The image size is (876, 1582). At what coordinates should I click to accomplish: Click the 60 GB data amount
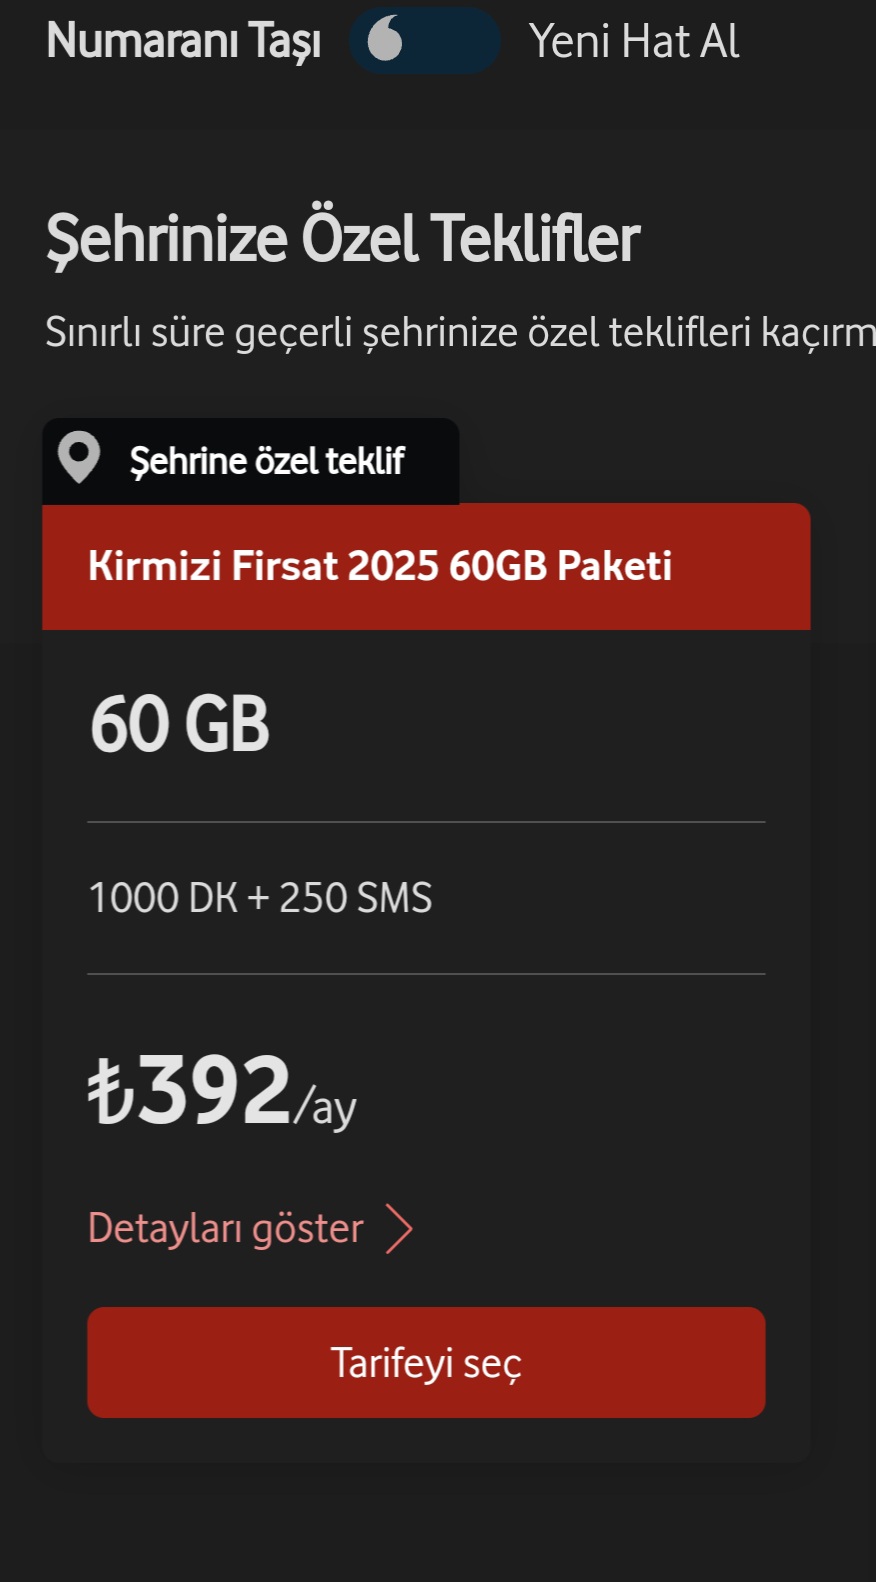pyautogui.click(x=180, y=724)
